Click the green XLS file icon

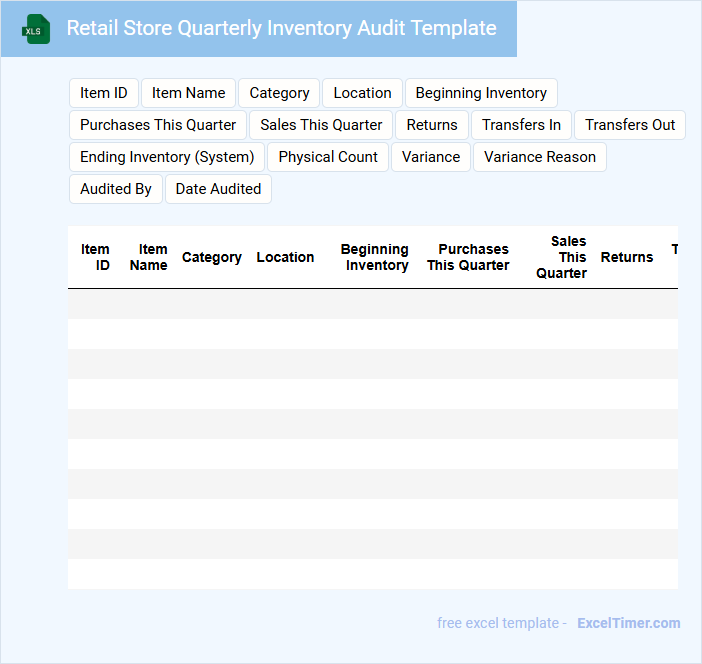click(36, 29)
